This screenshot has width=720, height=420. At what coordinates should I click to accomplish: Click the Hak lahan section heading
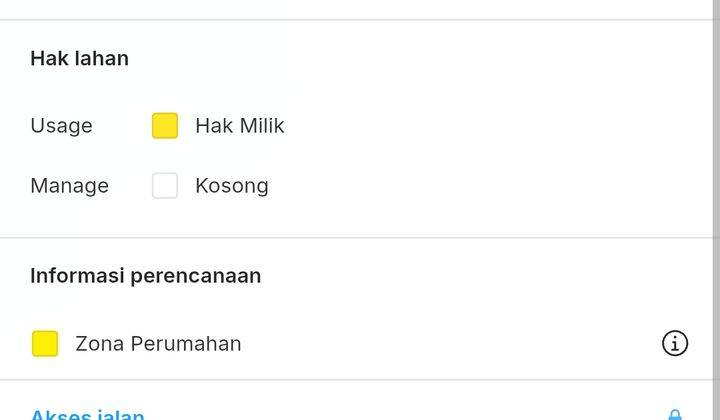(x=79, y=59)
